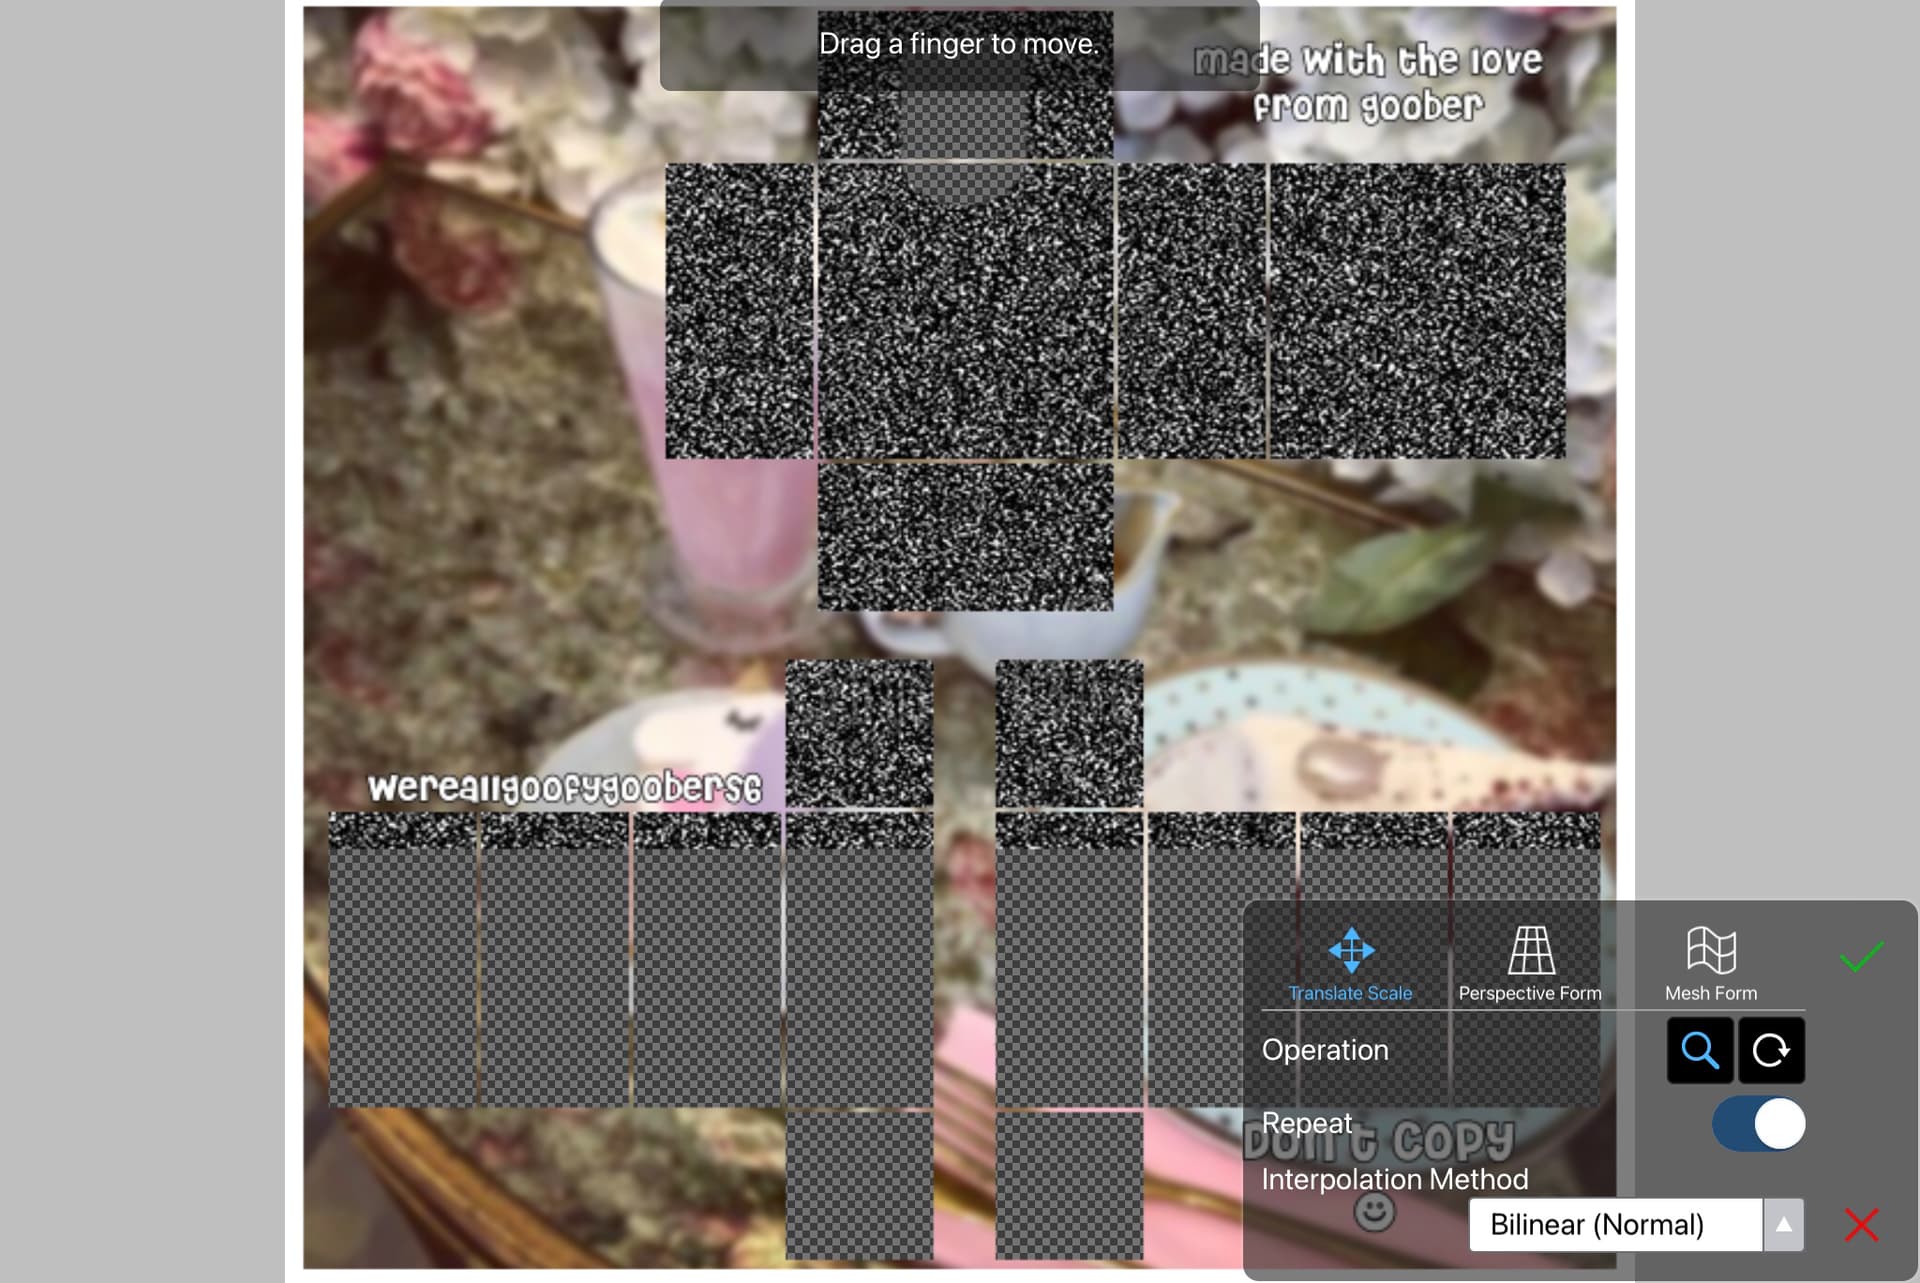Viewport: 1920px width, 1283px height.
Task: Tap the smiley face on canvas
Action: [1374, 1212]
